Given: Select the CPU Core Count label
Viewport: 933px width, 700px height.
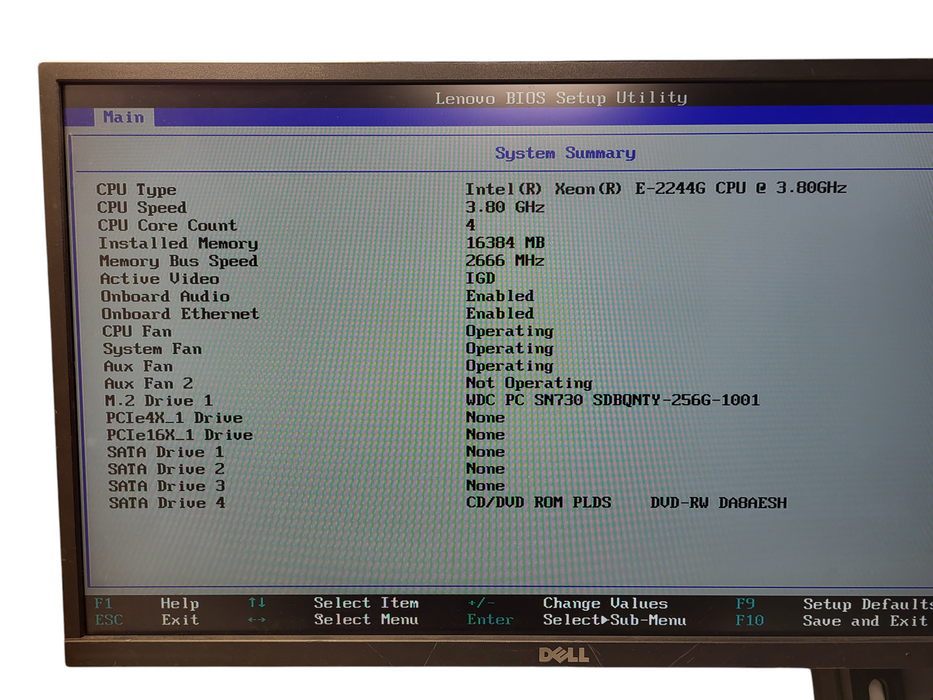Looking at the screenshot, I should click(x=167, y=225).
